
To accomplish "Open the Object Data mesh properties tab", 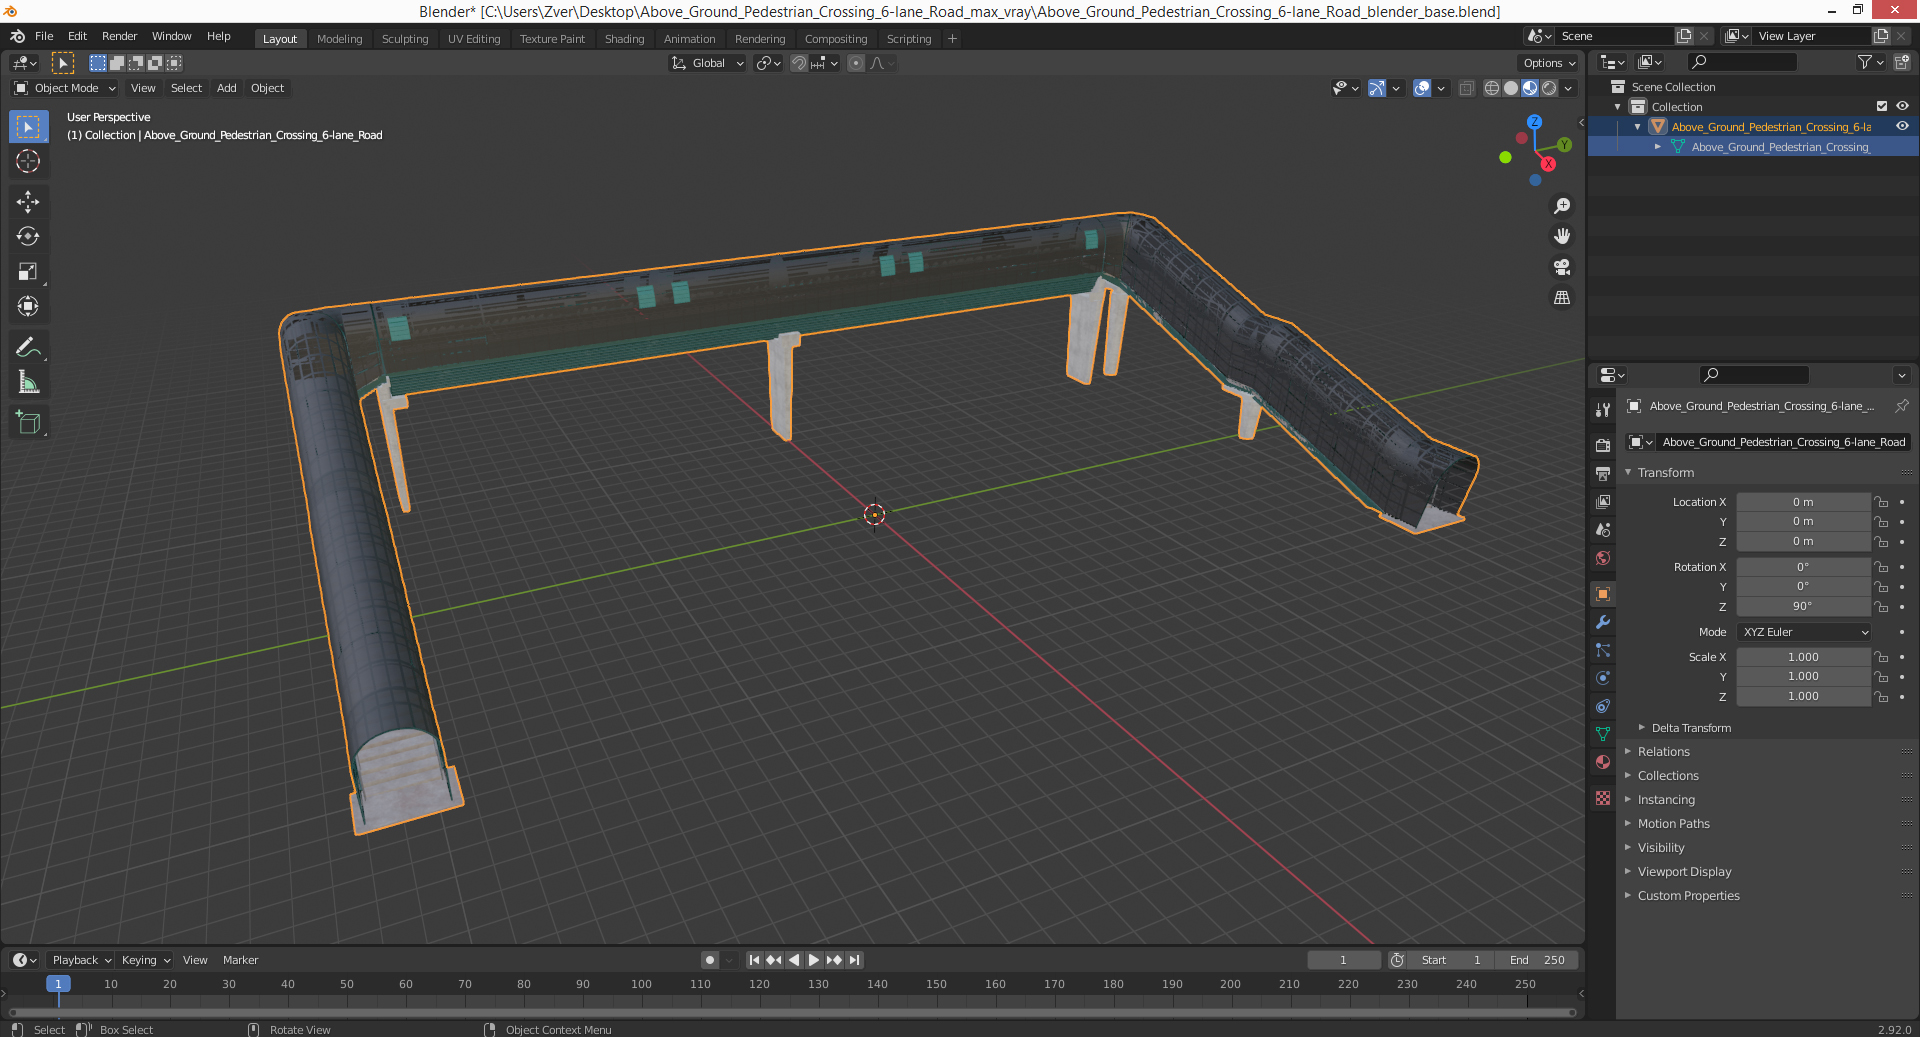I will pos(1603,734).
